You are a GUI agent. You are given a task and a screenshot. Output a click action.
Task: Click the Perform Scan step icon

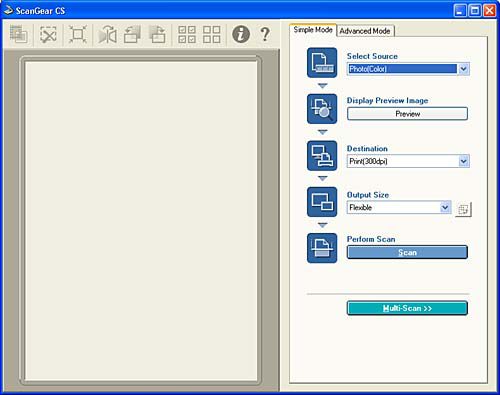(x=322, y=248)
